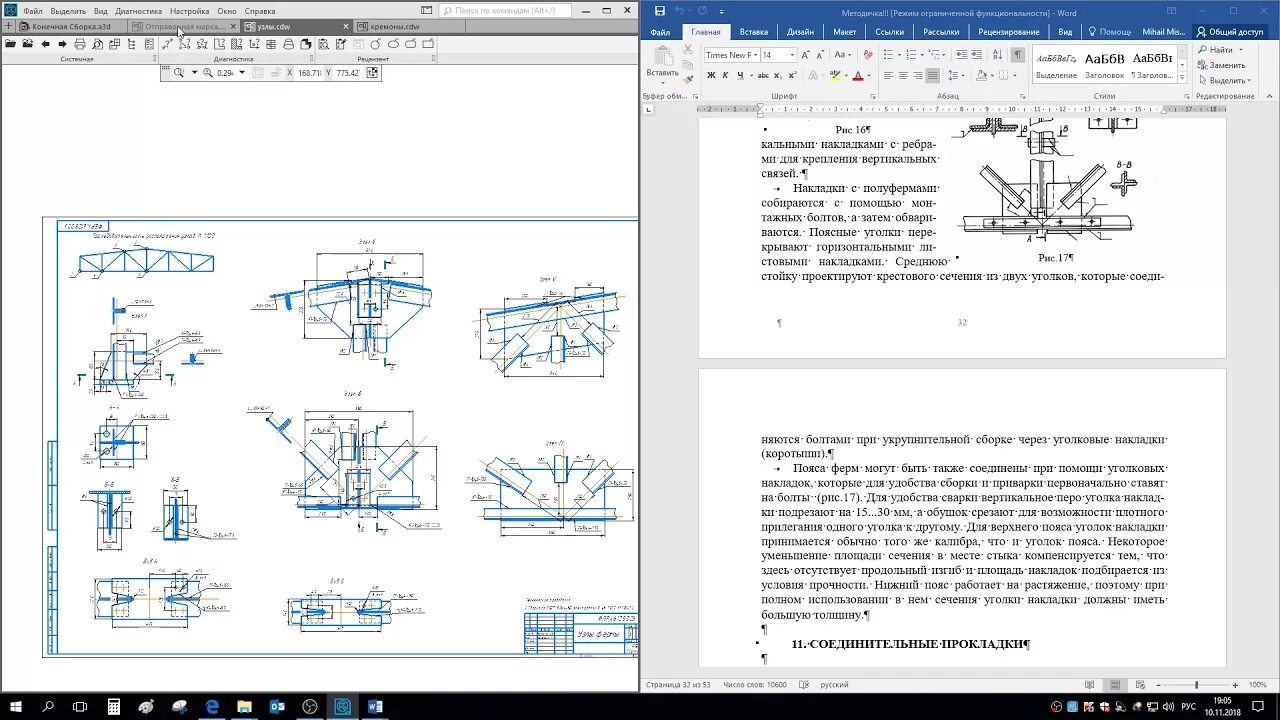Screen dimensions: 1280x720
Task: Toggle italic formatting in Word
Action: [725, 75]
